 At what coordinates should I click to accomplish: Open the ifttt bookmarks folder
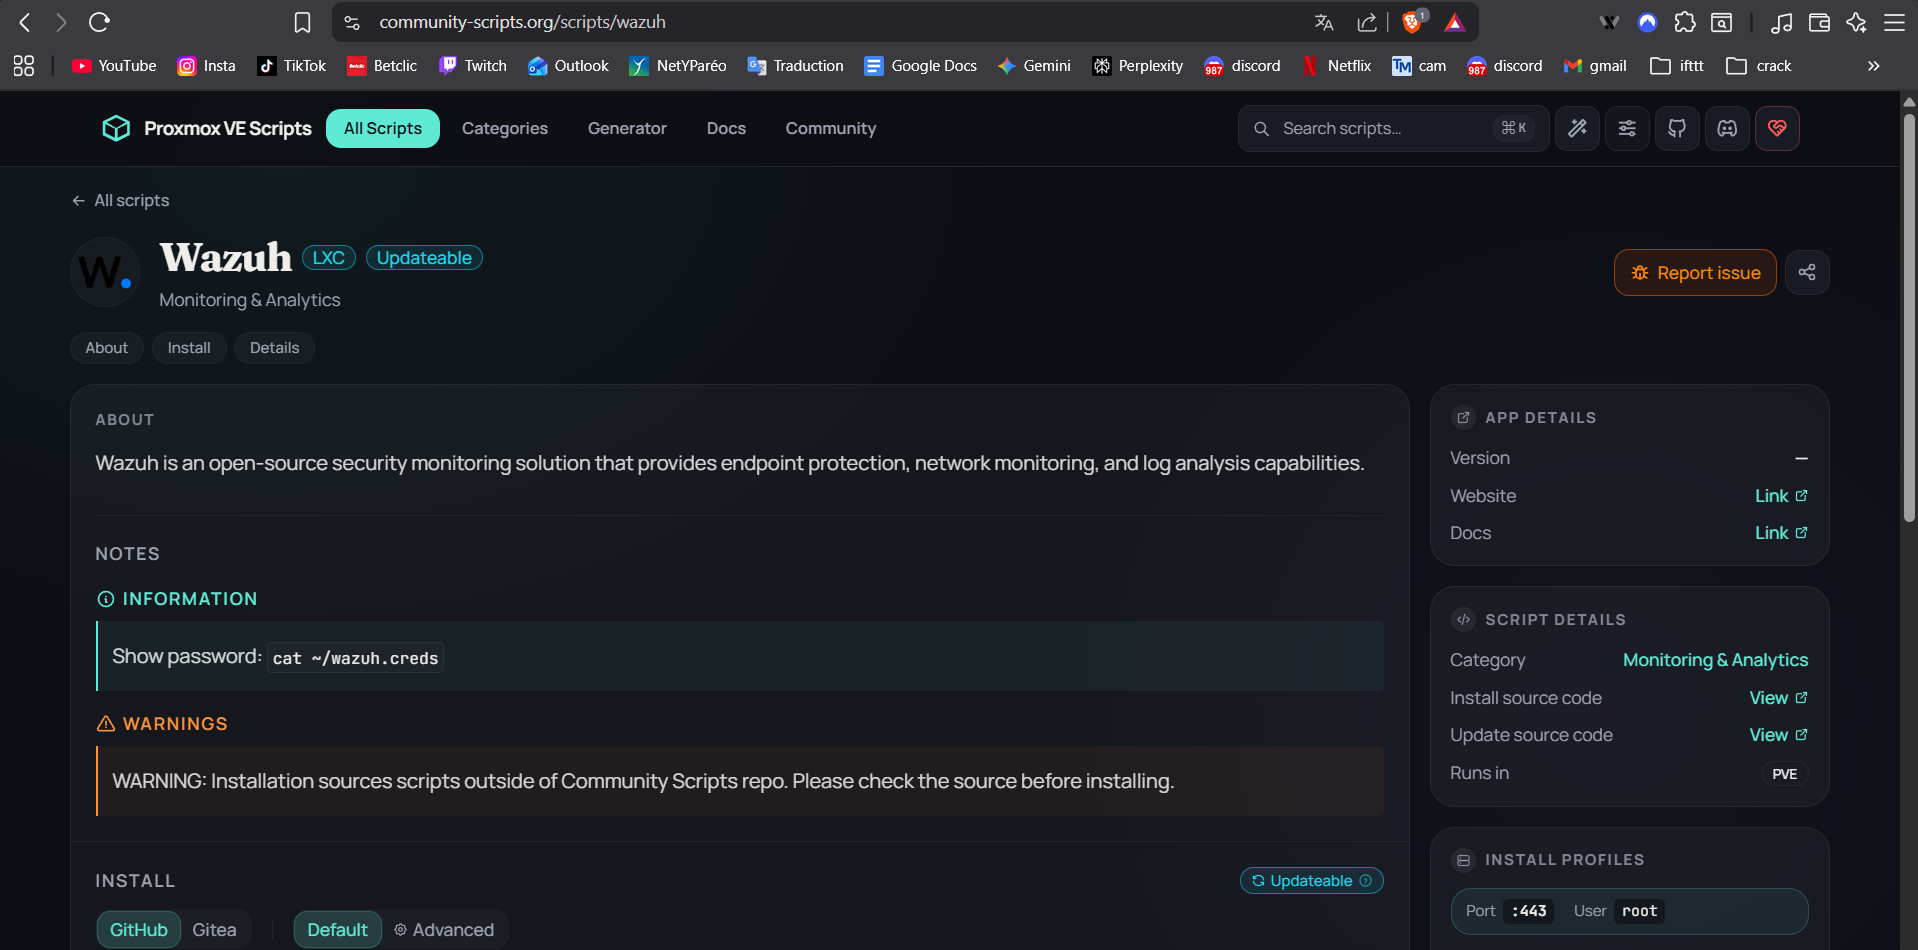1677,66
